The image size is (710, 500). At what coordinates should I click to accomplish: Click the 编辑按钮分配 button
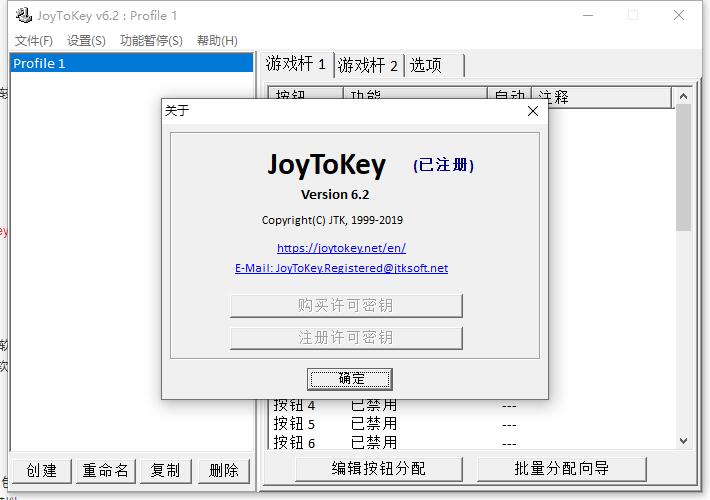pyautogui.click(x=379, y=469)
